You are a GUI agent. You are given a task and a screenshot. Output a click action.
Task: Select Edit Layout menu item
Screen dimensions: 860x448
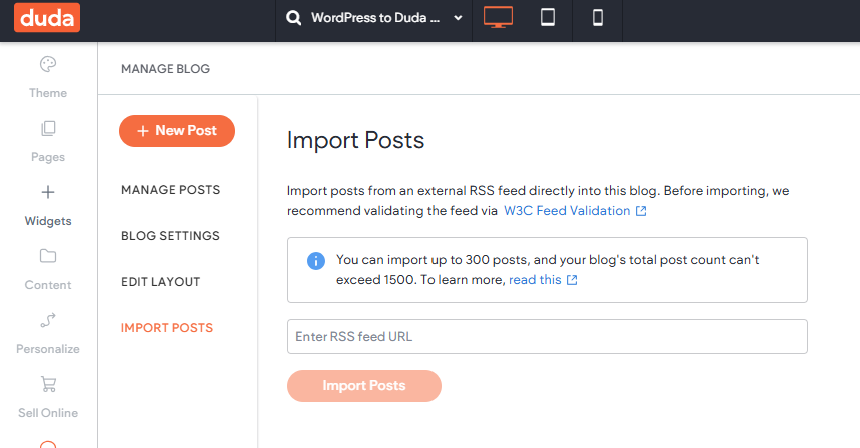tap(161, 282)
